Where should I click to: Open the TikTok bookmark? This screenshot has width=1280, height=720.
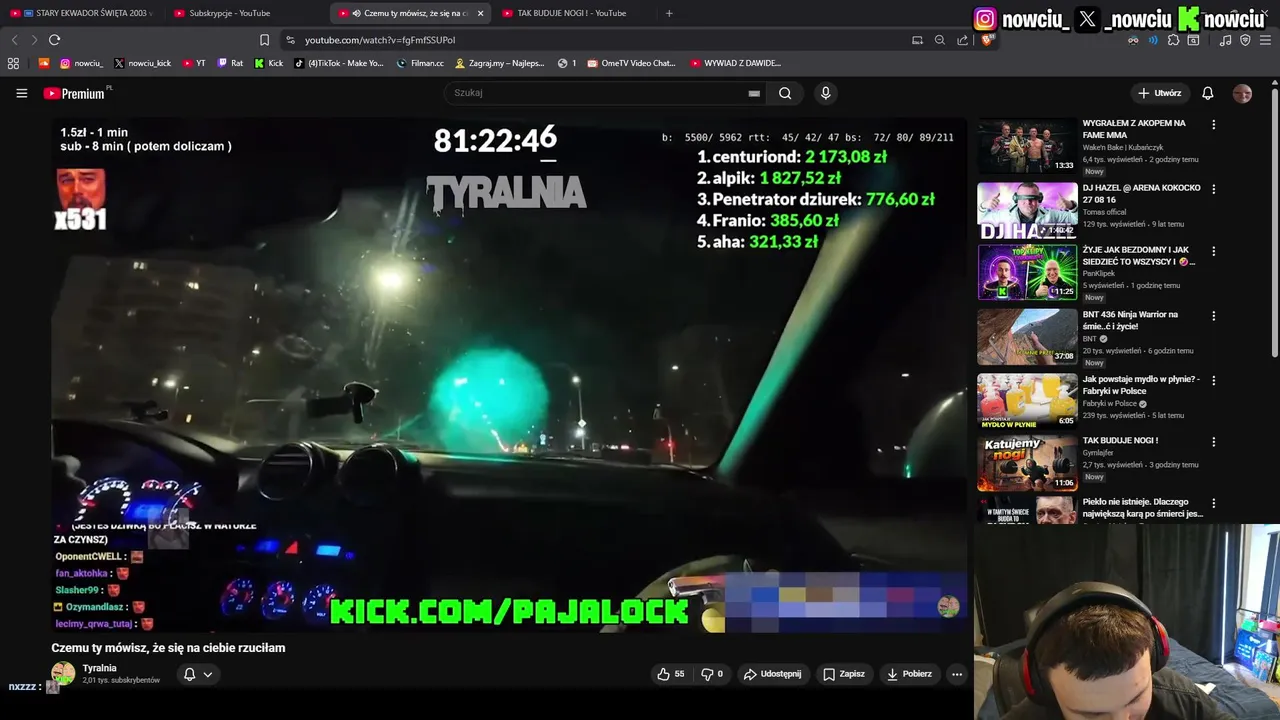coord(339,63)
